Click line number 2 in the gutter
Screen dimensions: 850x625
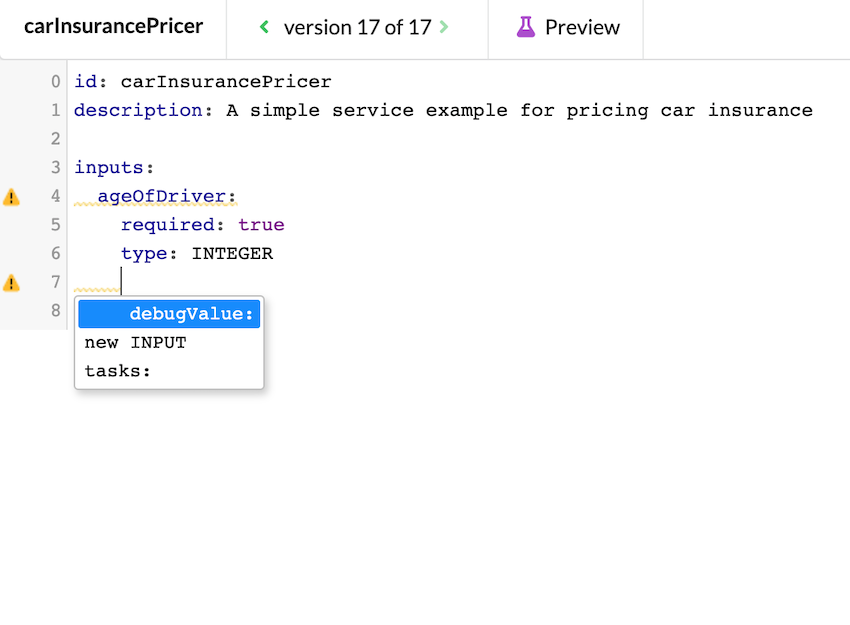coord(55,138)
